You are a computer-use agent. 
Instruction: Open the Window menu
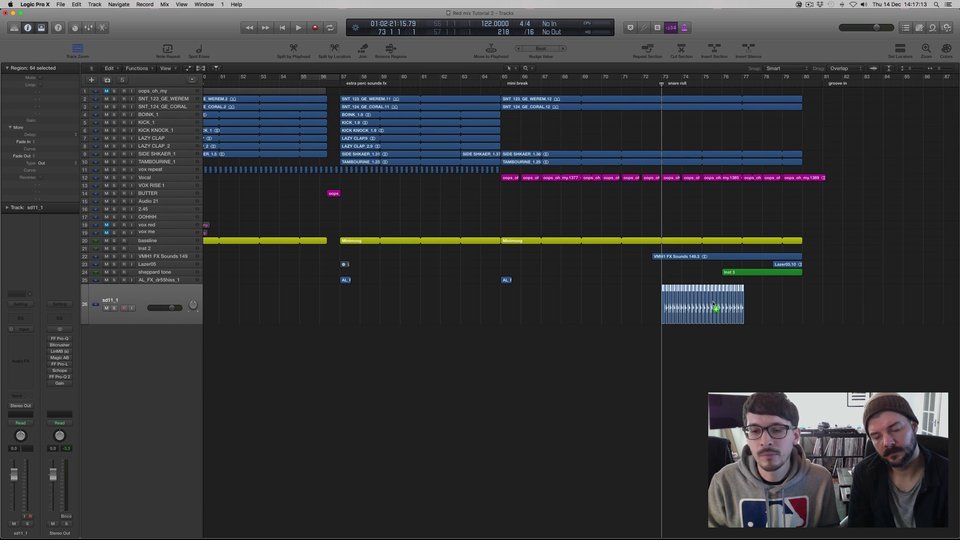coord(204,4)
